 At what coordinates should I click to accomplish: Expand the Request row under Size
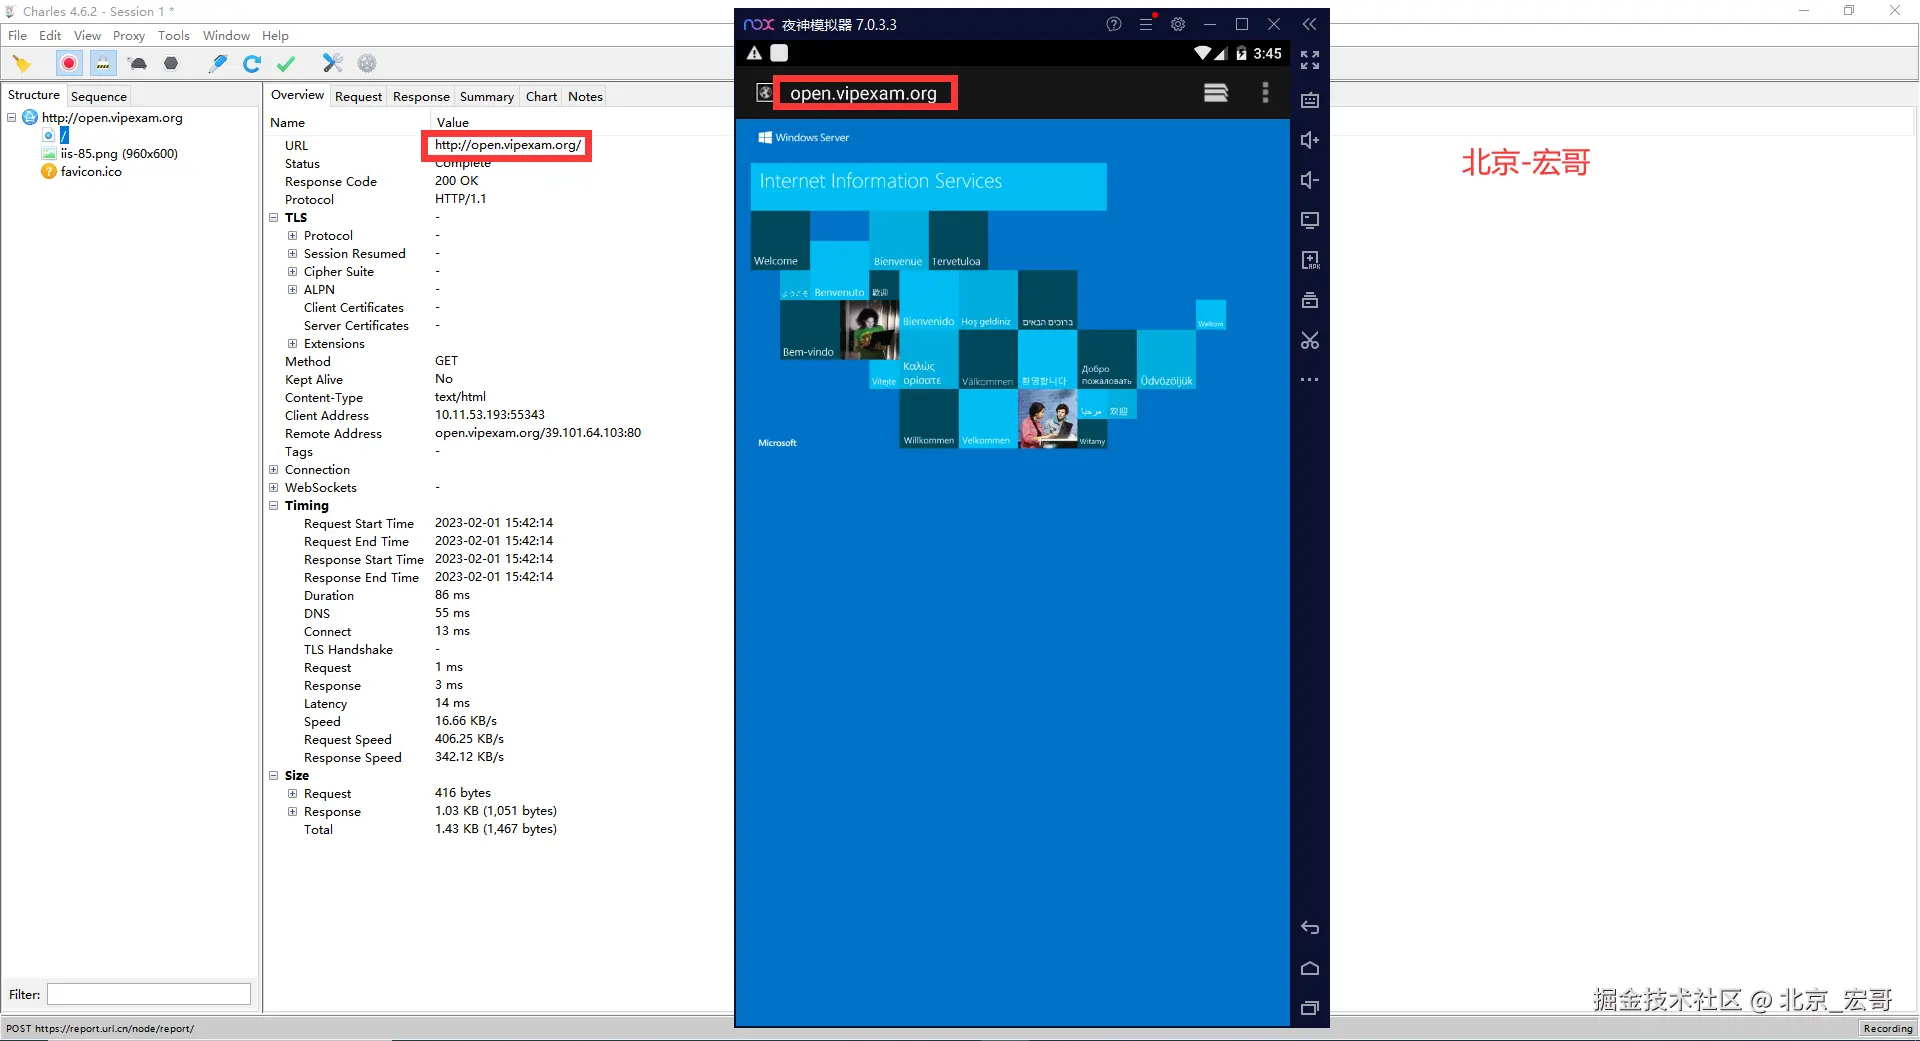tap(293, 794)
